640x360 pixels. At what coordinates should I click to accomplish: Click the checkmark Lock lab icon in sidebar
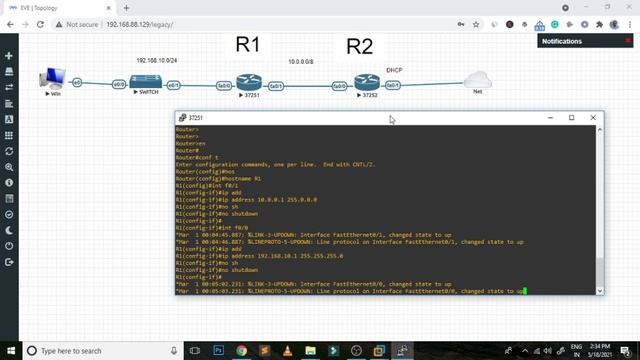[x=9, y=215]
